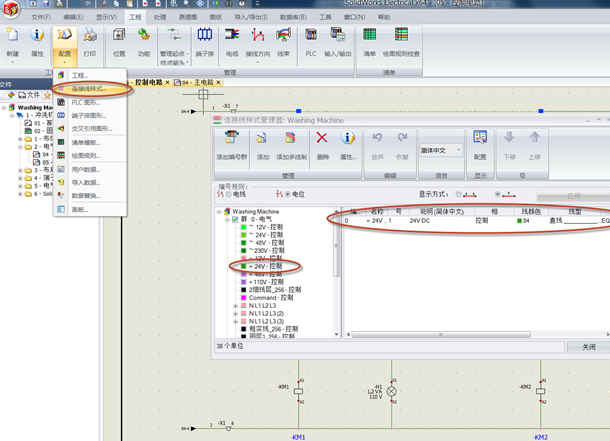This screenshot has height=441, width=610.
Task: Select the first 显示方式 display mode radio
Action: 459,194
